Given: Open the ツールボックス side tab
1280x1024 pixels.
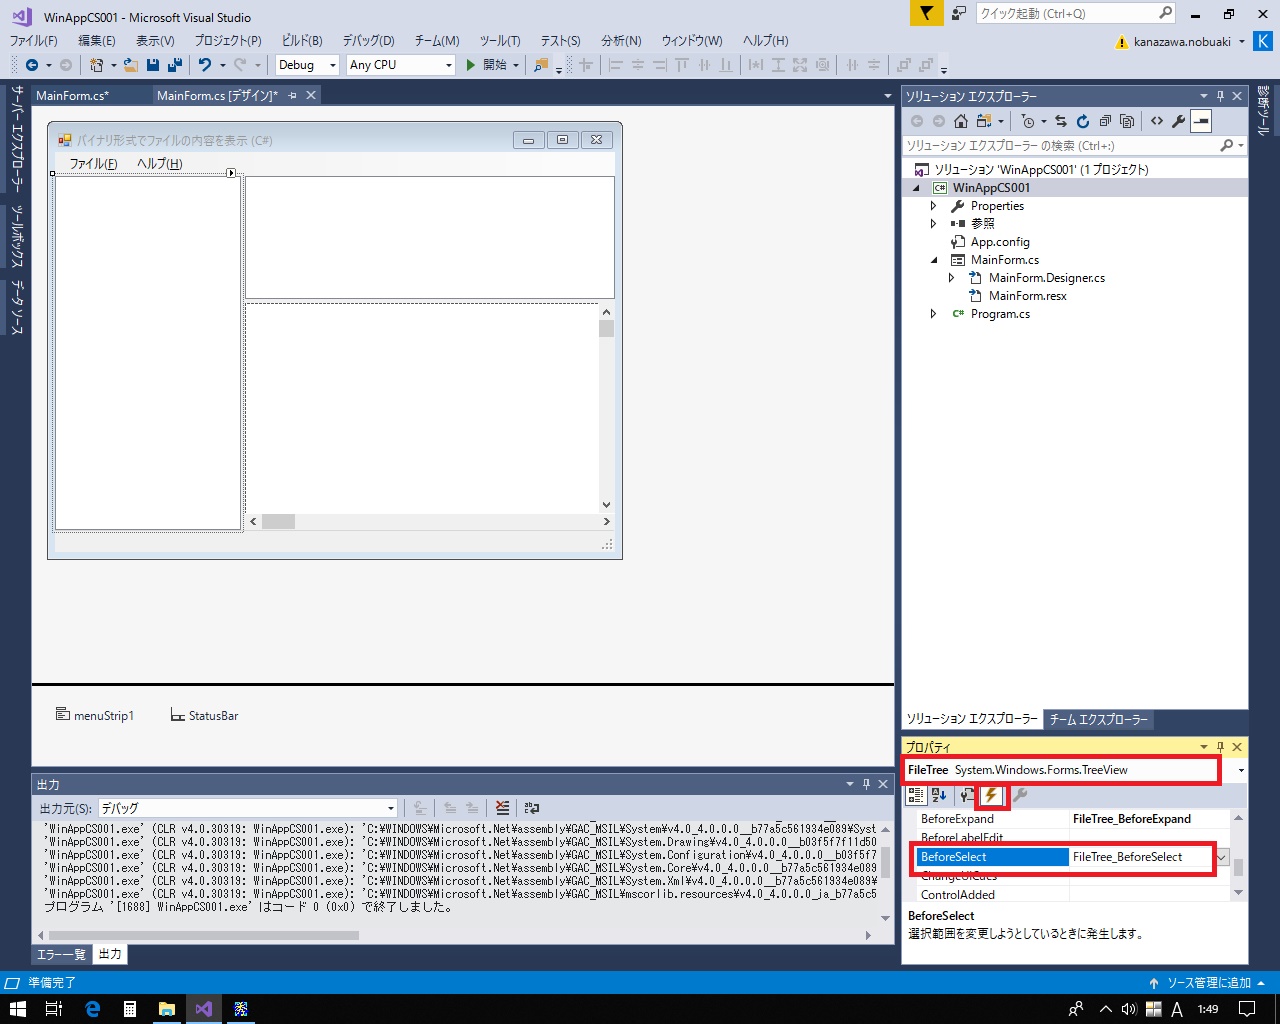Looking at the screenshot, I should (x=17, y=236).
